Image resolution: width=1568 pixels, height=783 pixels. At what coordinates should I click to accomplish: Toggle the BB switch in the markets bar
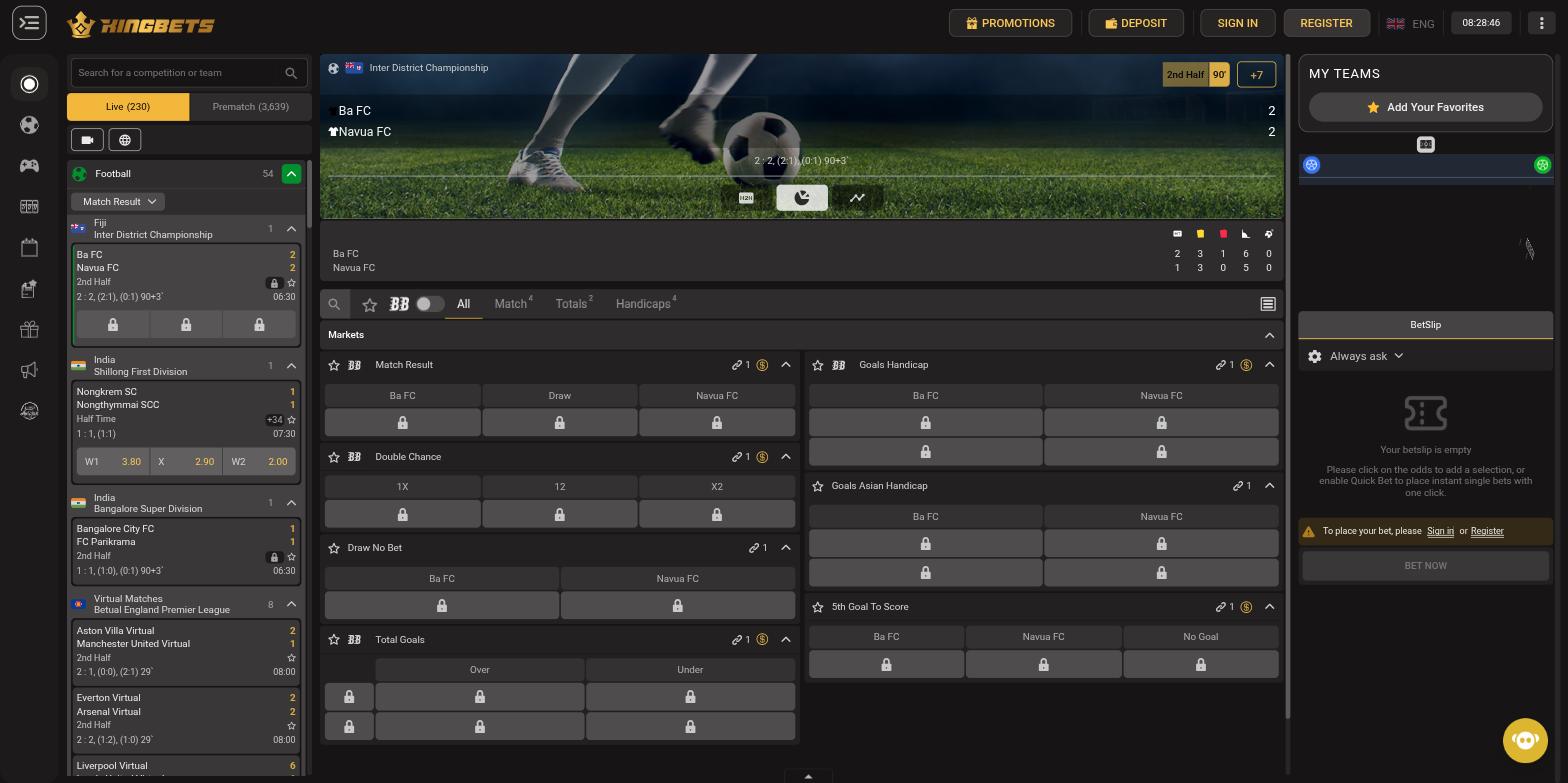tap(429, 304)
